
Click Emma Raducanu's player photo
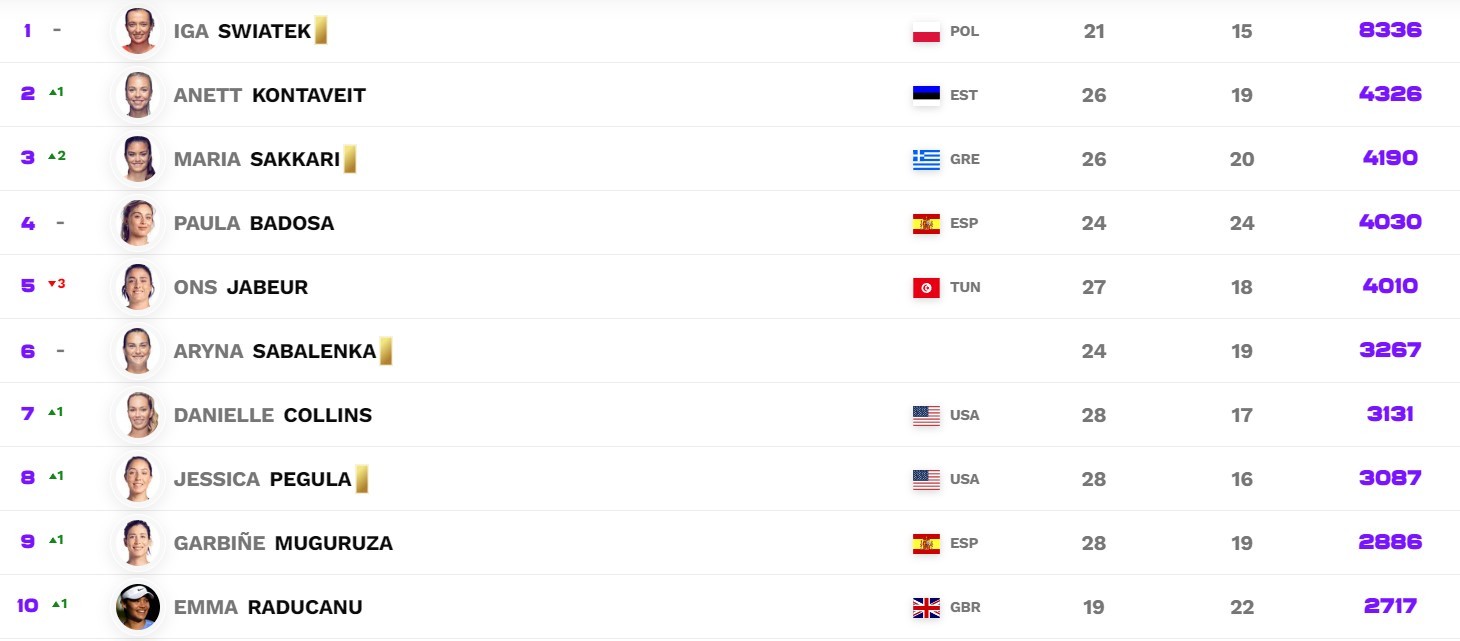(x=138, y=607)
